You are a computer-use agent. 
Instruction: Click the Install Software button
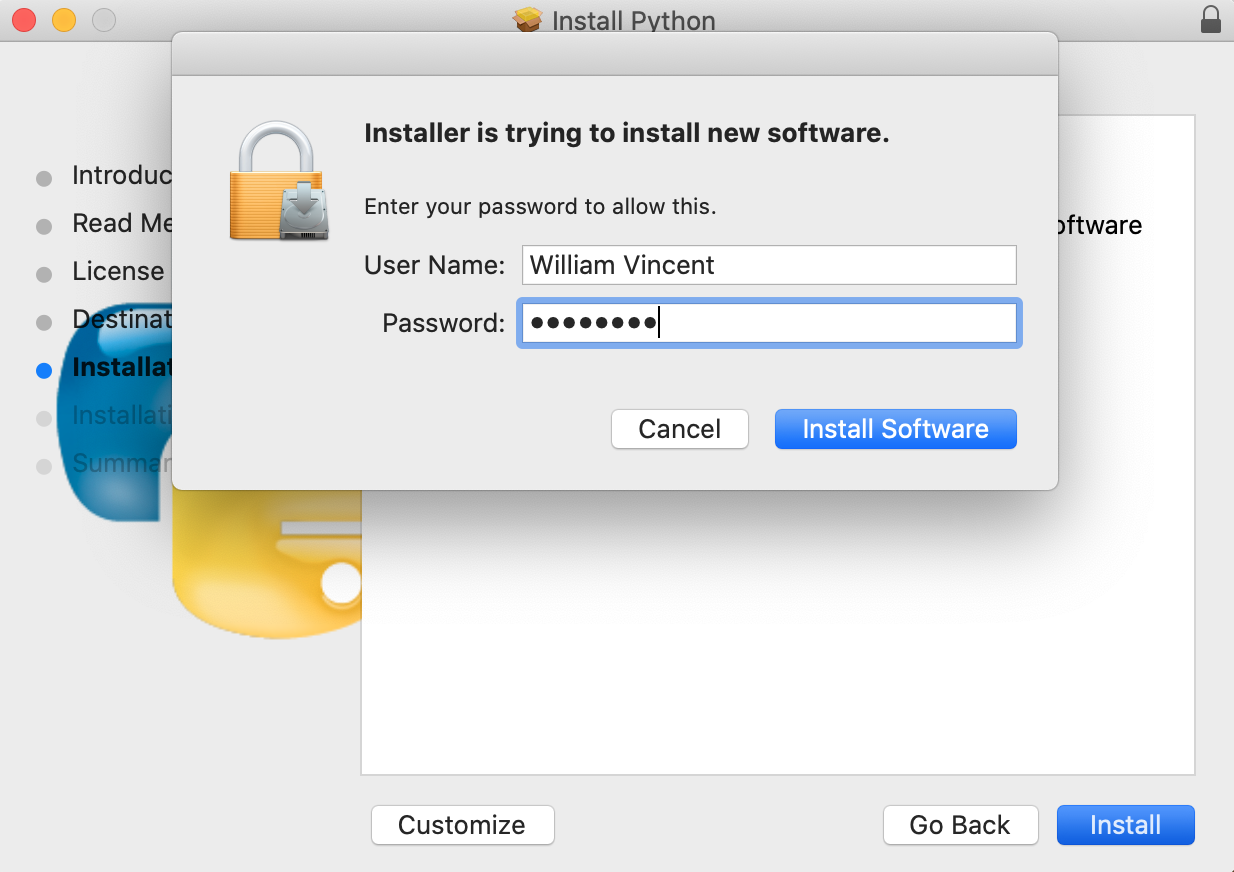pyautogui.click(x=895, y=429)
